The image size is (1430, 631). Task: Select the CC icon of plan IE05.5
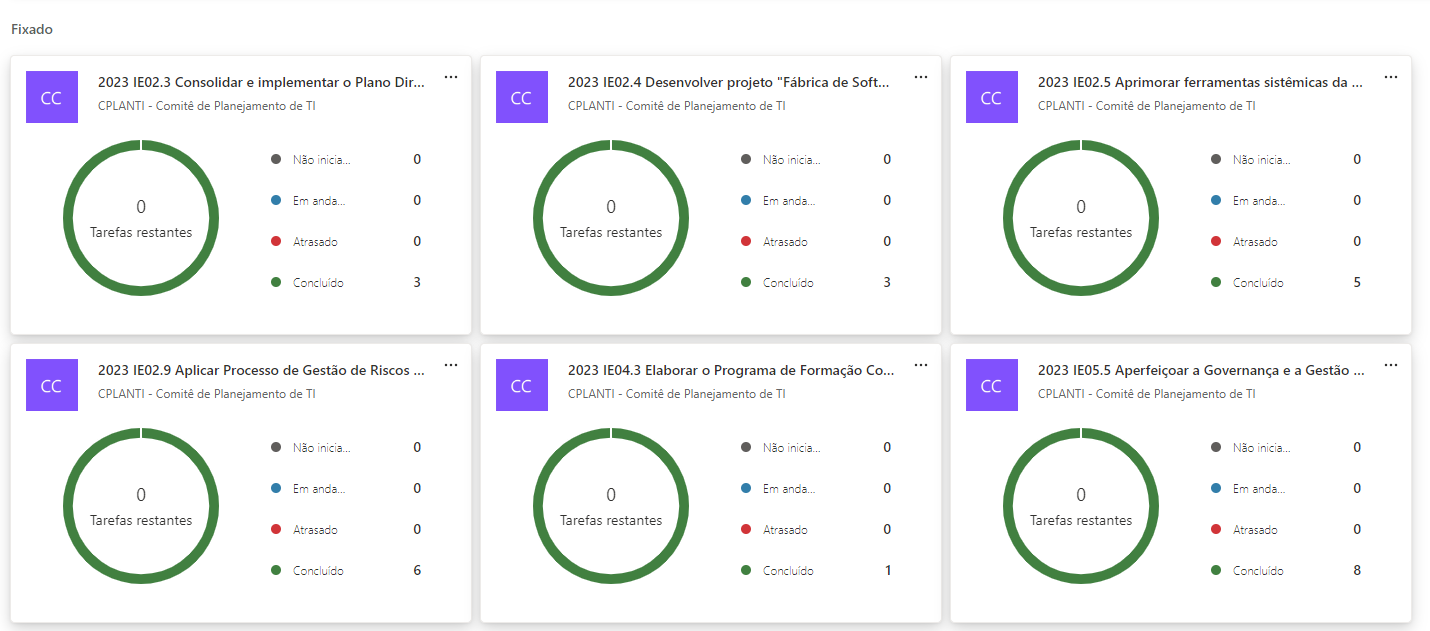click(x=991, y=385)
